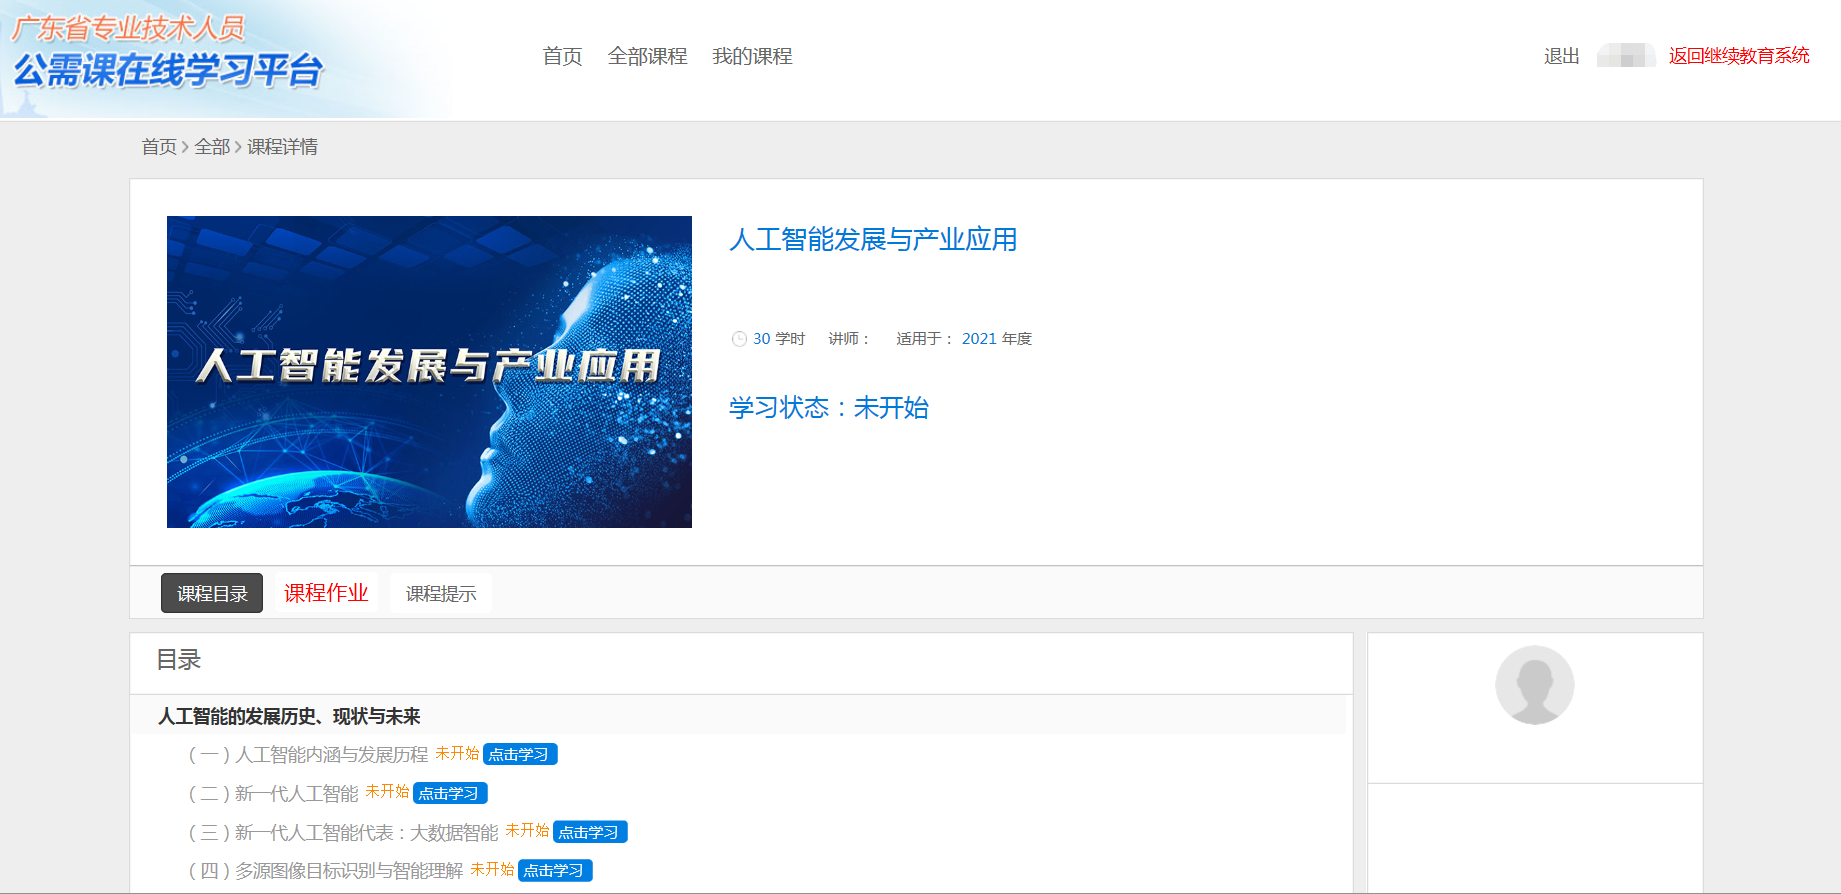Click section header 人工智能的发展历史、现状与未来
The height and width of the screenshot is (894, 1841).
pyautogui.click(x=289, y=716)
